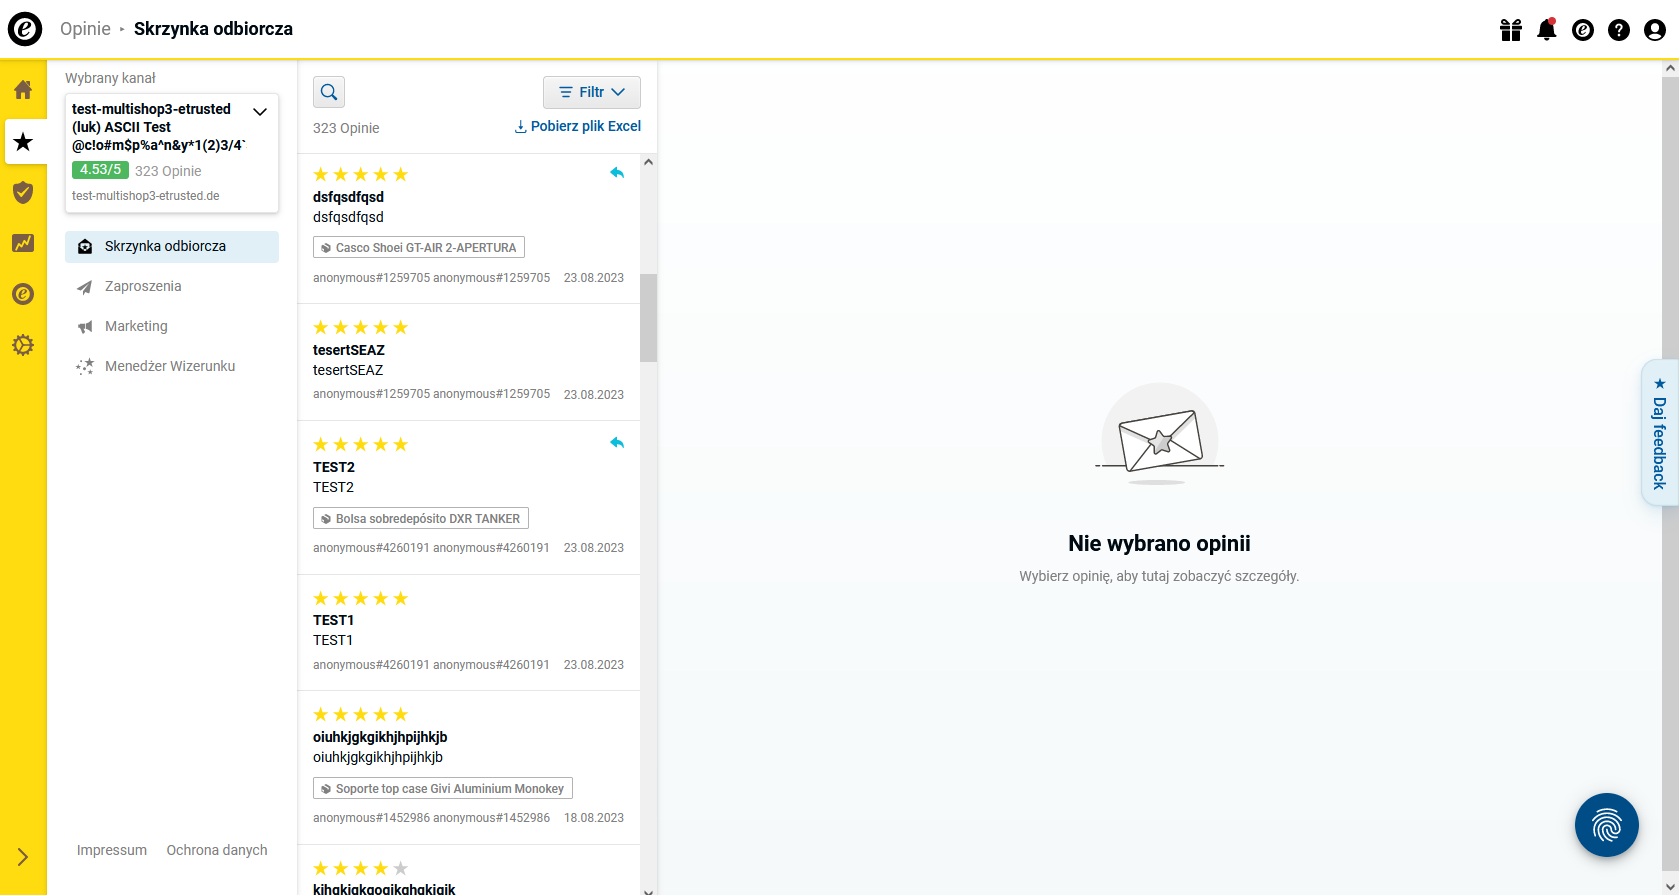Open Menedżer Wizerunku menu item
The image size is (1679, 895).
click(170, 366)
